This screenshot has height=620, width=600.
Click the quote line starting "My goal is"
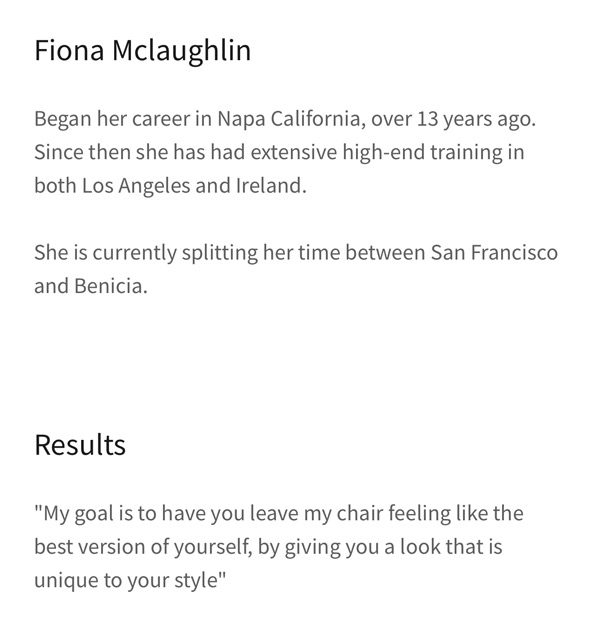[279, 514]
